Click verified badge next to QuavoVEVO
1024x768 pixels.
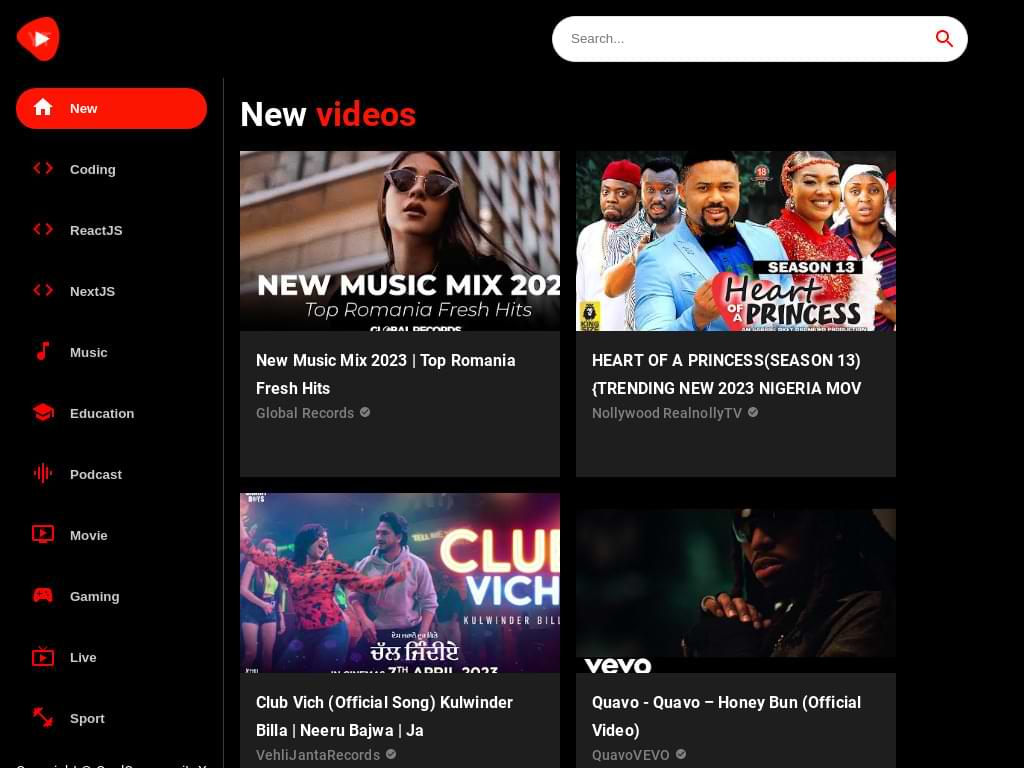(x=681, y=754)
